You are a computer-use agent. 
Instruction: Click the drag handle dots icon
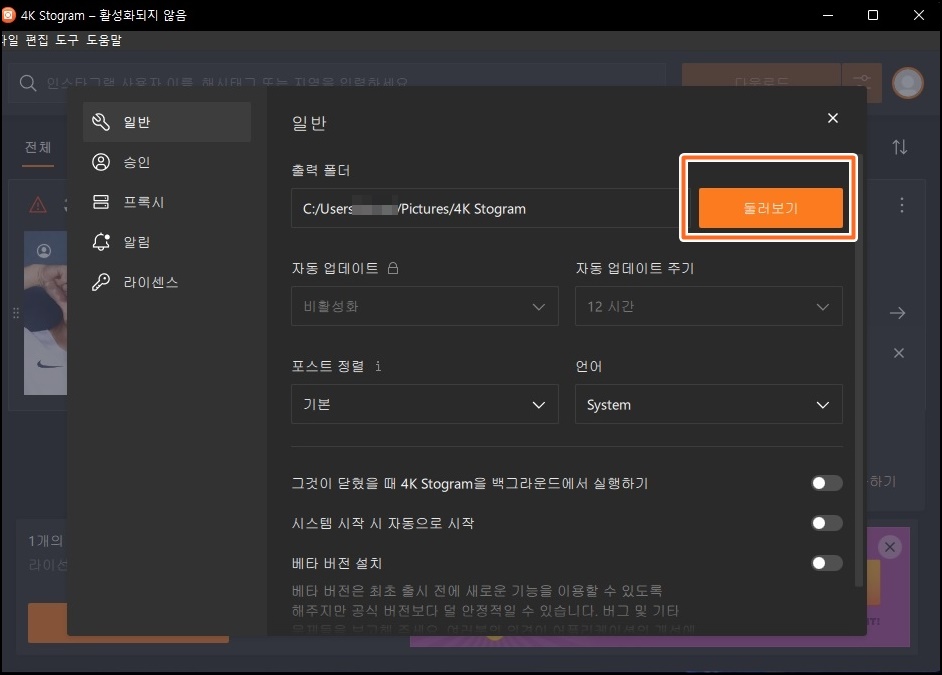[16, 313]
